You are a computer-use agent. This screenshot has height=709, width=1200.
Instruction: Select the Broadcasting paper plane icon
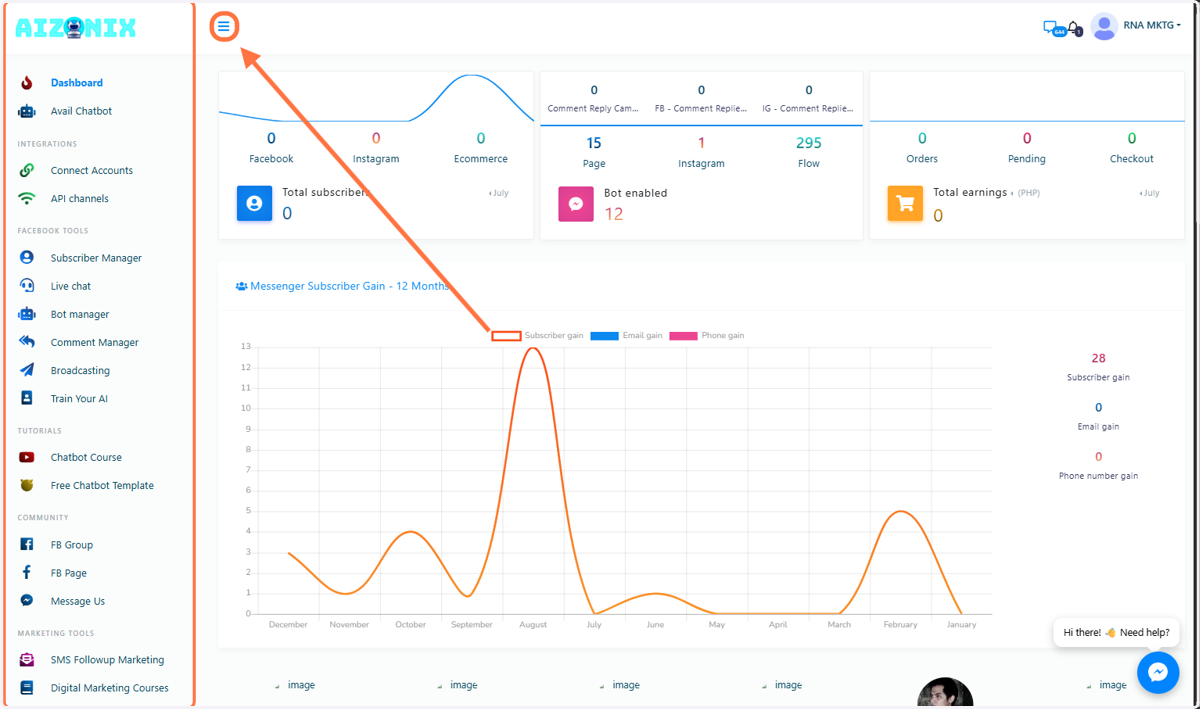(27, 370)
